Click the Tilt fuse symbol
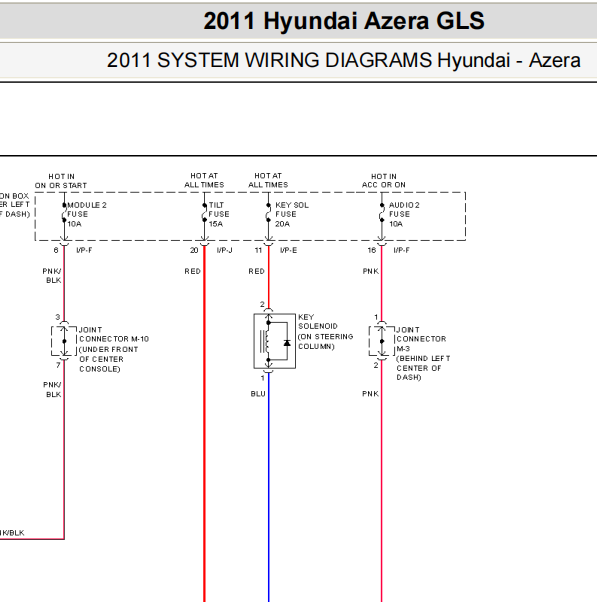 point(205,213)
